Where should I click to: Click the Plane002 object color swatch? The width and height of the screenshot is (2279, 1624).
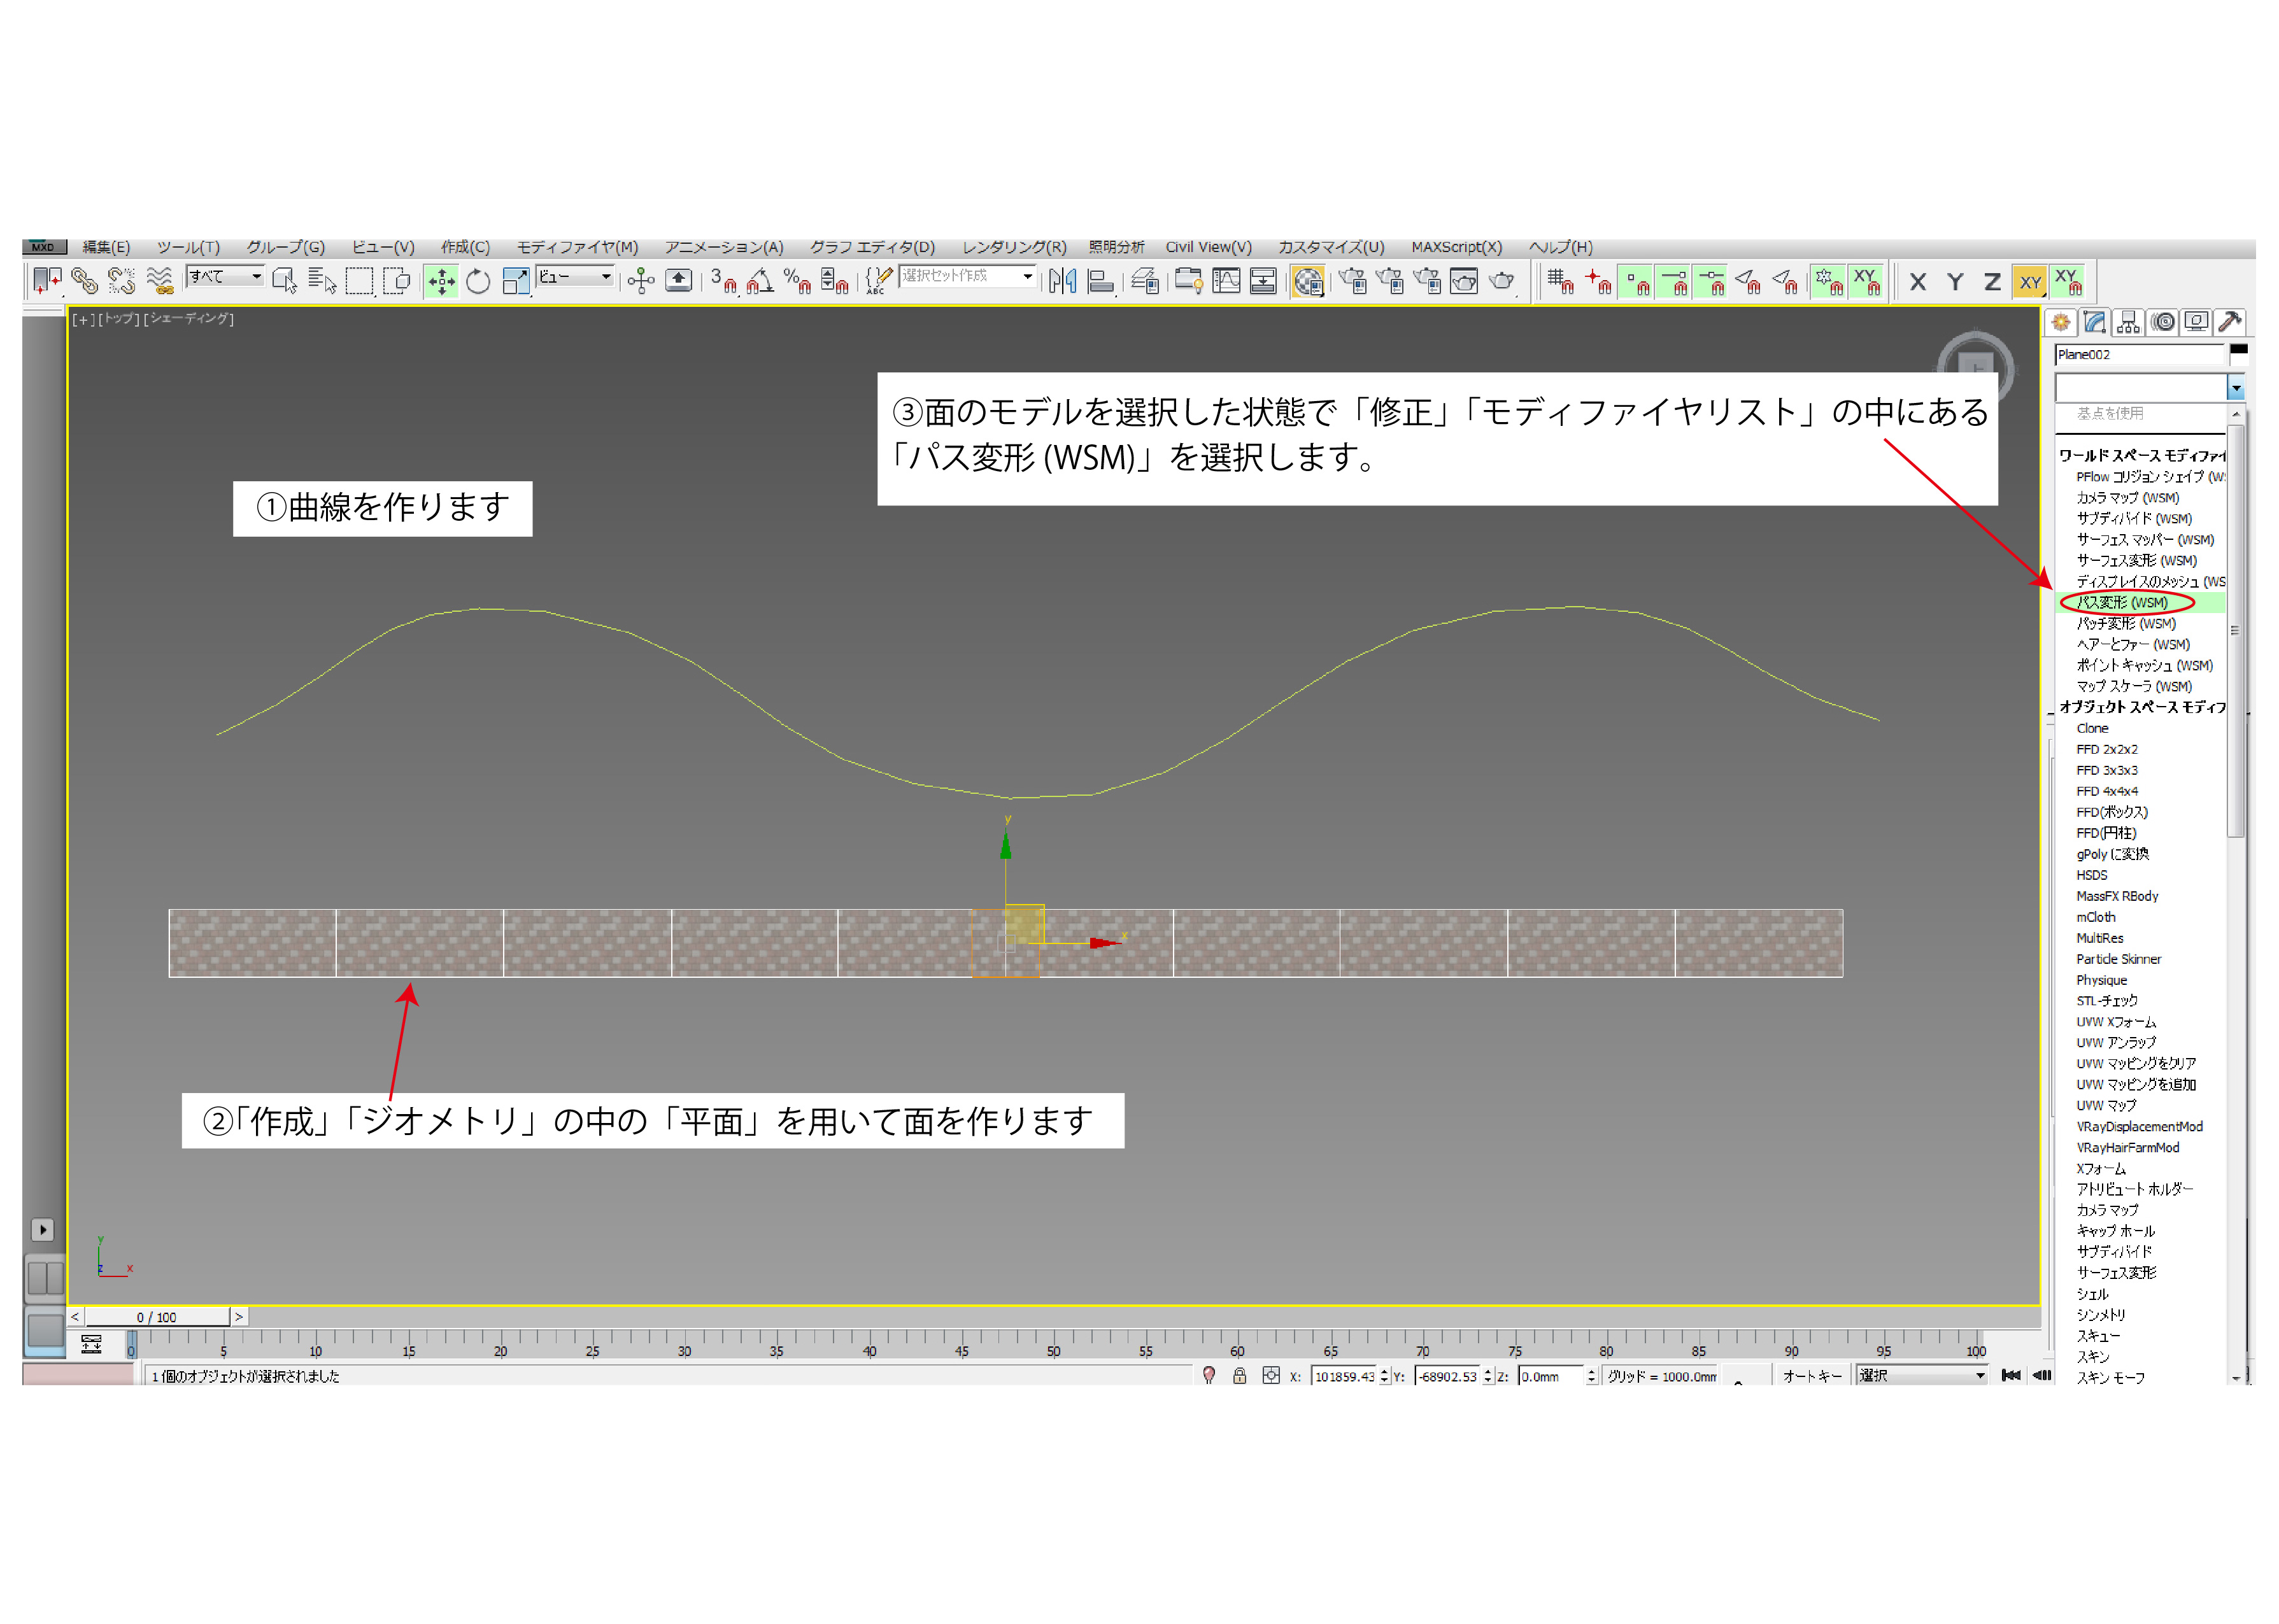(x=2239, y=350)
